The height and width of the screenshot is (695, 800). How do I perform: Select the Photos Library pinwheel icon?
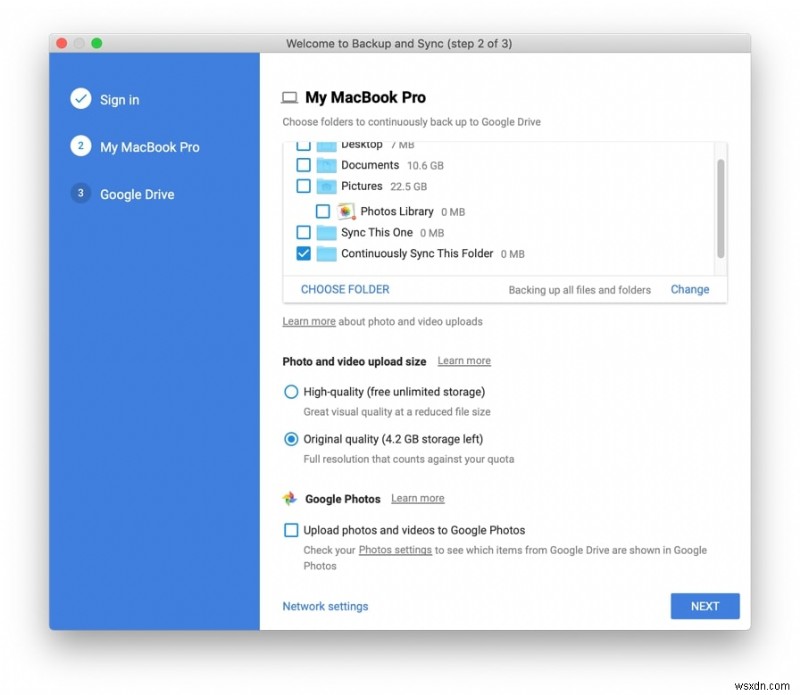345,211
